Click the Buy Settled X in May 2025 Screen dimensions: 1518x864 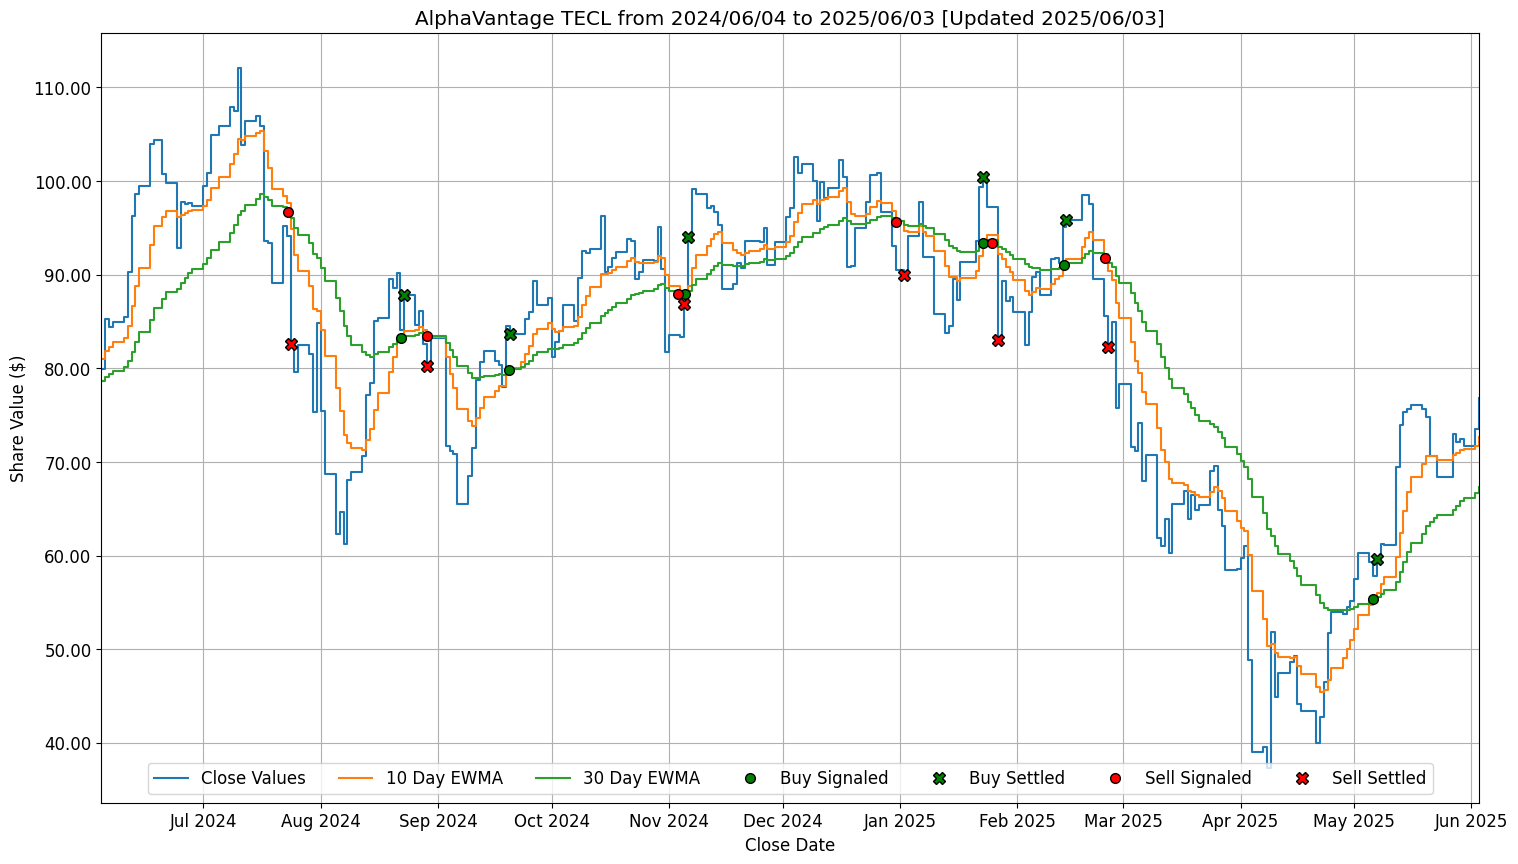[x=1377, y=559]
